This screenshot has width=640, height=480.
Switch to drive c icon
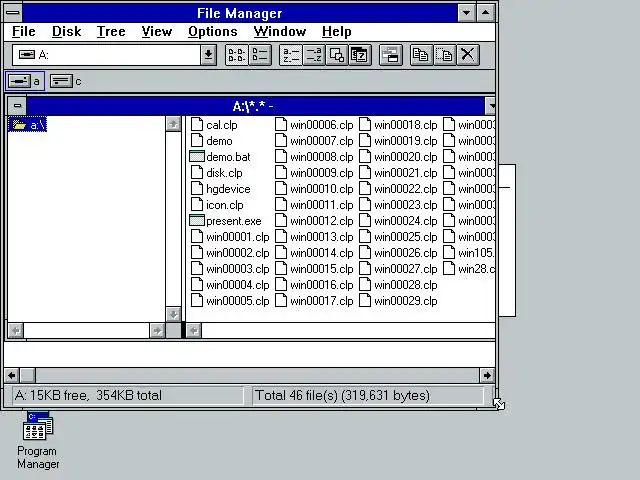point(66,81)
